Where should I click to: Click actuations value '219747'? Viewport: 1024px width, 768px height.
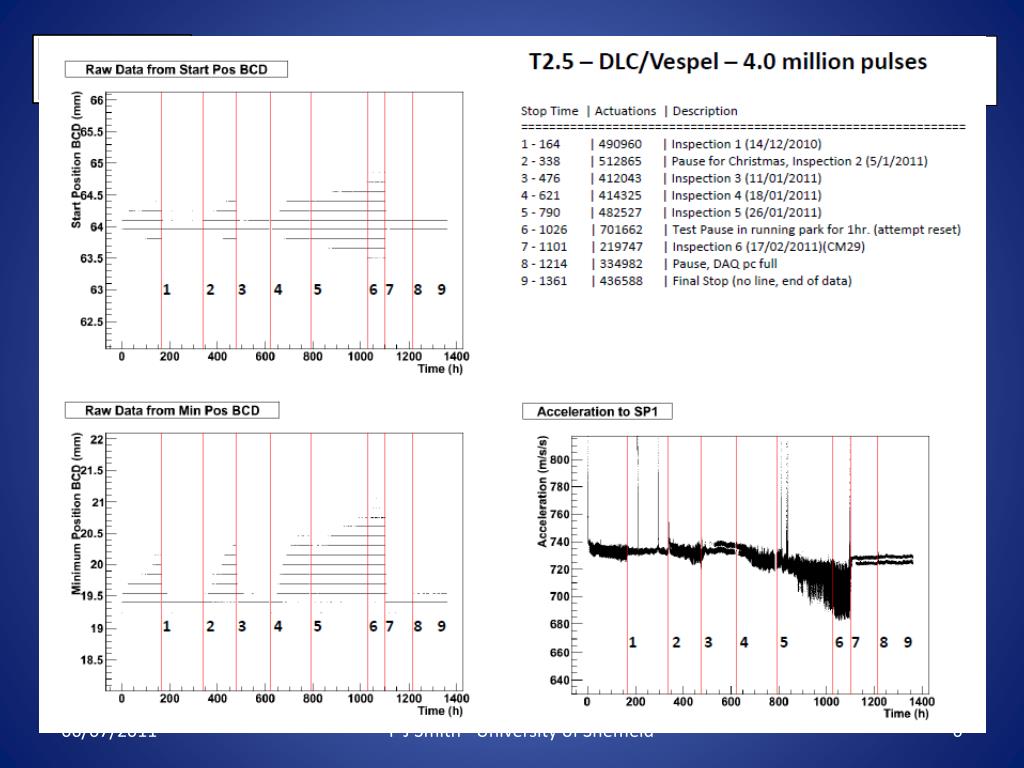620,247
